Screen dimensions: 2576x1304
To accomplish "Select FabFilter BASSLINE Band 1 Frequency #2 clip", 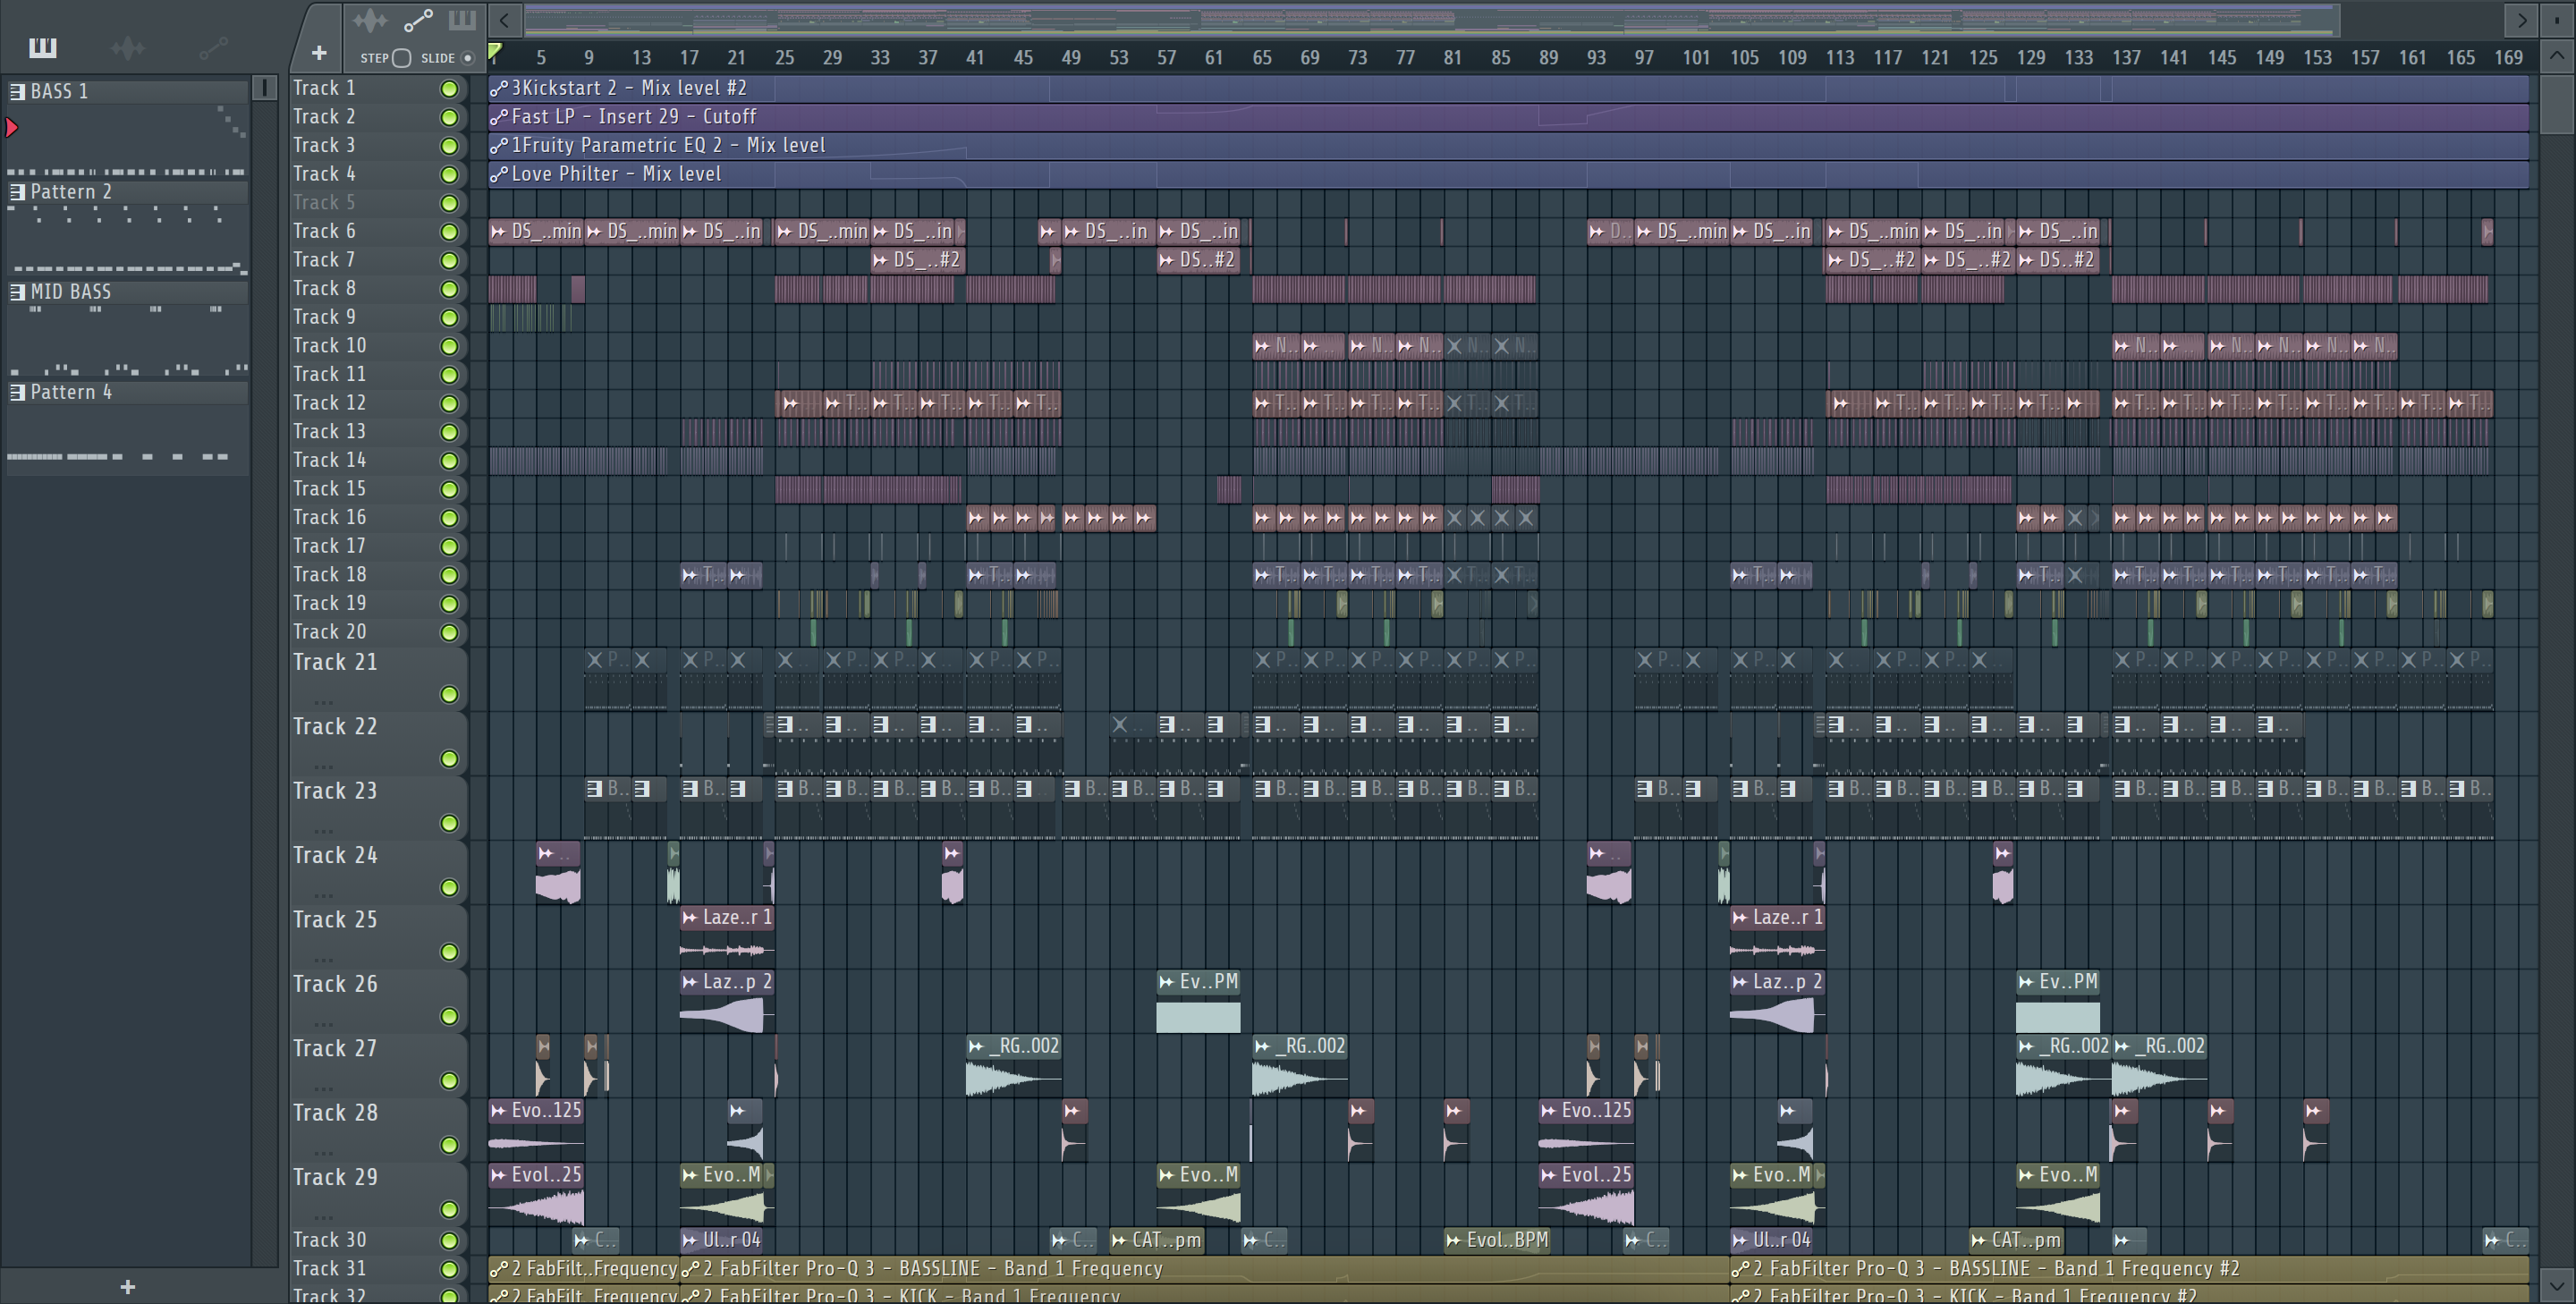I will coord(2129,1269).
